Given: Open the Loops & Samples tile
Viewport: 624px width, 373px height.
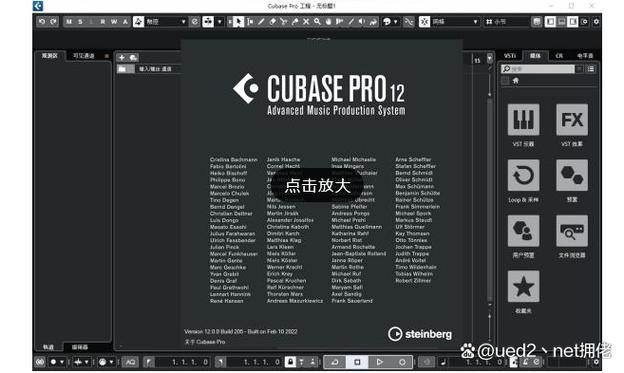Looking at the screenshot, I should (523, 175).
